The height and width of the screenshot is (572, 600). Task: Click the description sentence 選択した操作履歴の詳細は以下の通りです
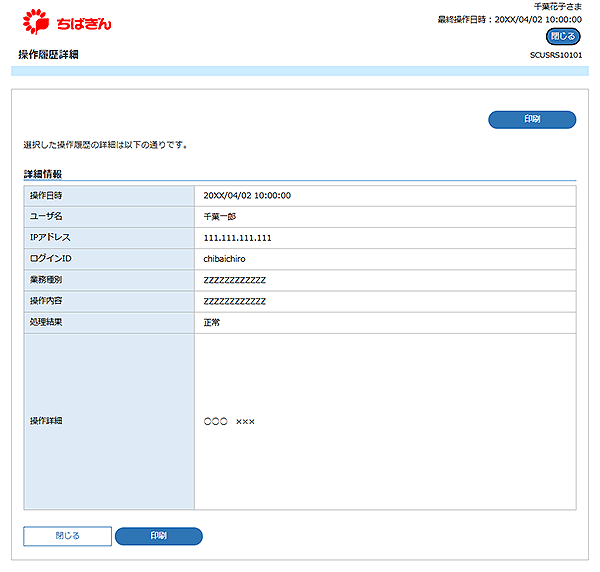tap(105, 145)
